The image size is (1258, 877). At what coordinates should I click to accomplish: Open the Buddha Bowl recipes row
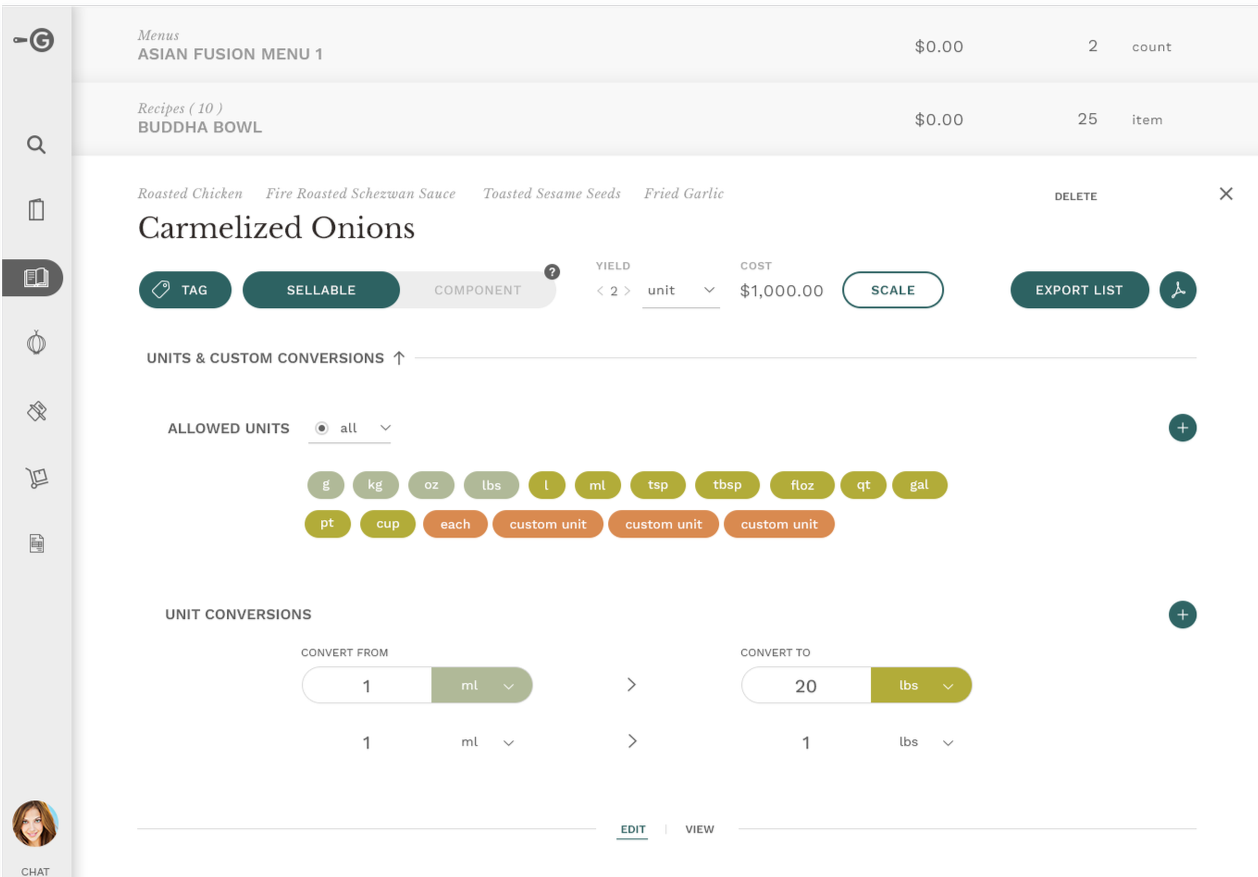pyautogui.click(x=665, y=118)
